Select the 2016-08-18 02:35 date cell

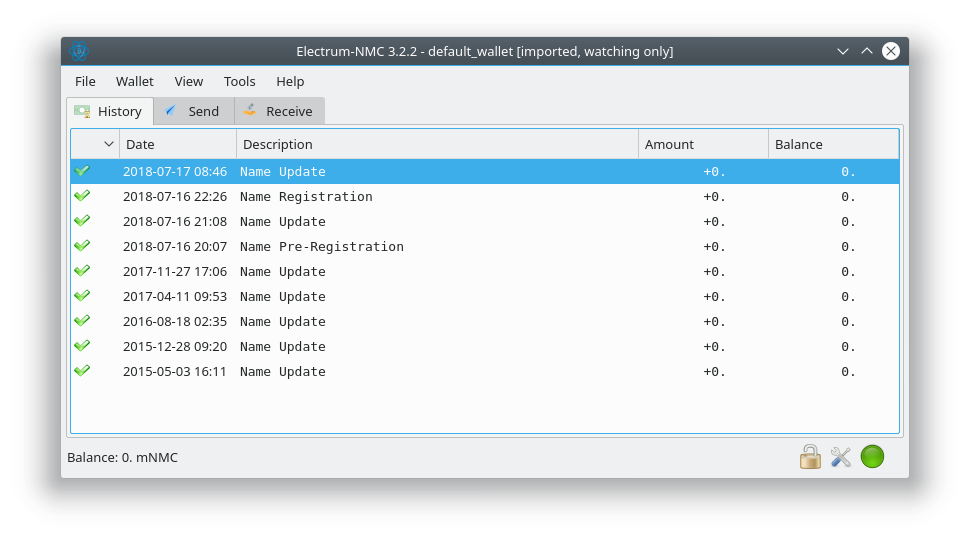(x=175, y=322)
